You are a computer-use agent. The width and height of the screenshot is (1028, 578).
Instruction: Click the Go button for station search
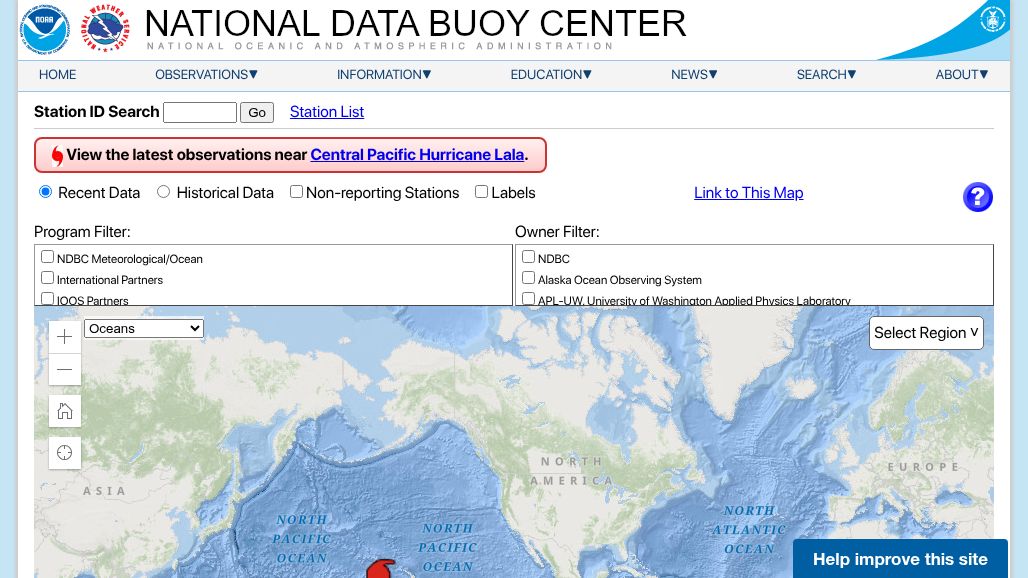click(257, 113)
